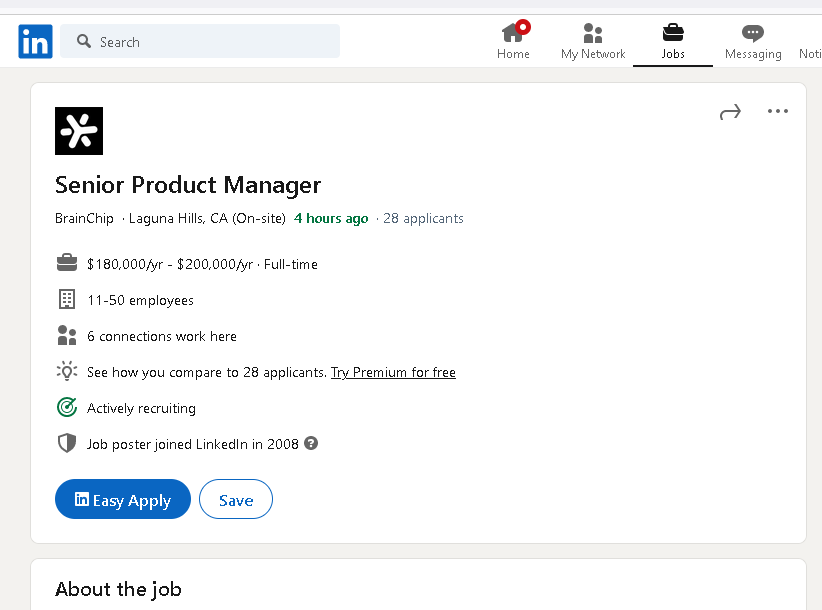The width and height of the screenshot is (822, 610).
Task: Click the help question mark icon
Action: tap(311, 443)
